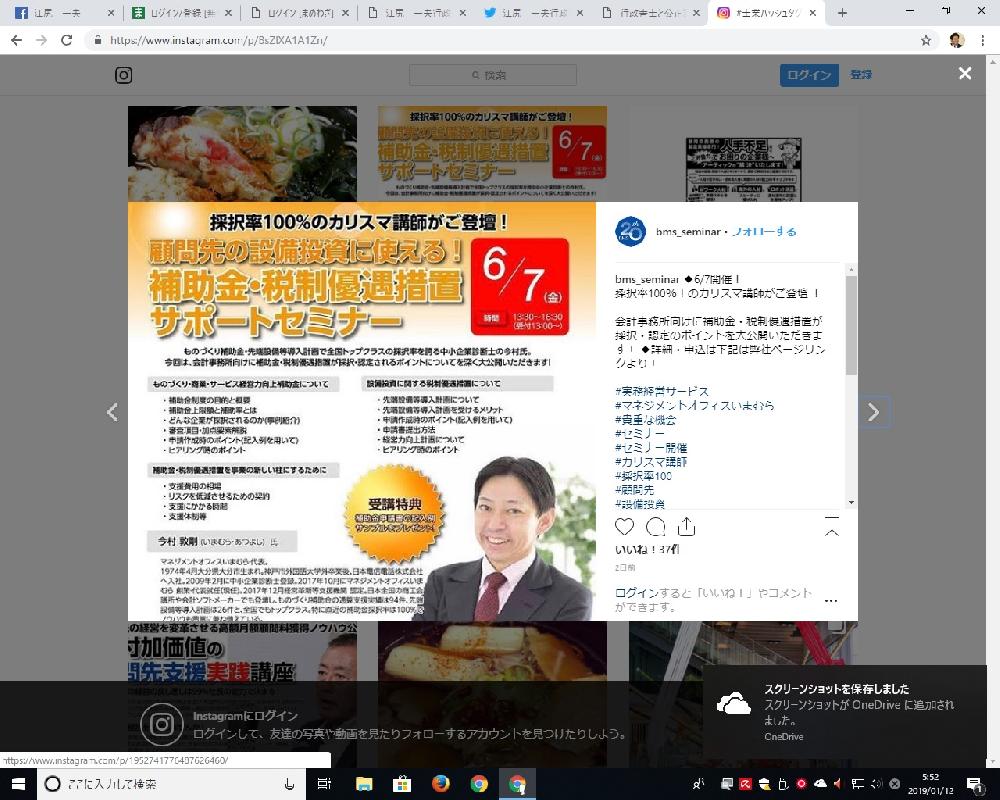Image resolution: width=1000 pixels, height=800 pixels.
Task: Open the Chrome three-dot menu
Action: [x=983, y=40]
